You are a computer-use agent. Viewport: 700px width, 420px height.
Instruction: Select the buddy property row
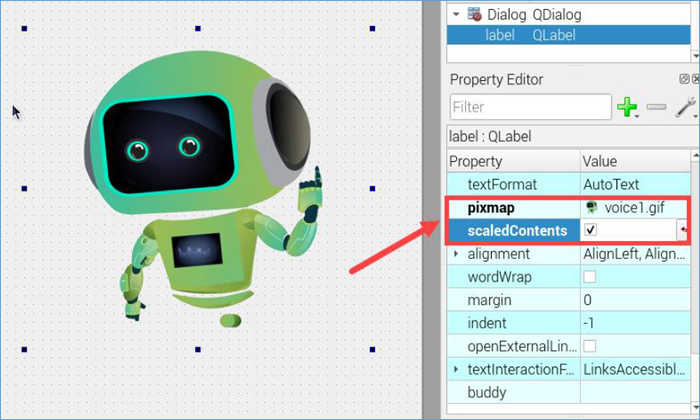568,392
